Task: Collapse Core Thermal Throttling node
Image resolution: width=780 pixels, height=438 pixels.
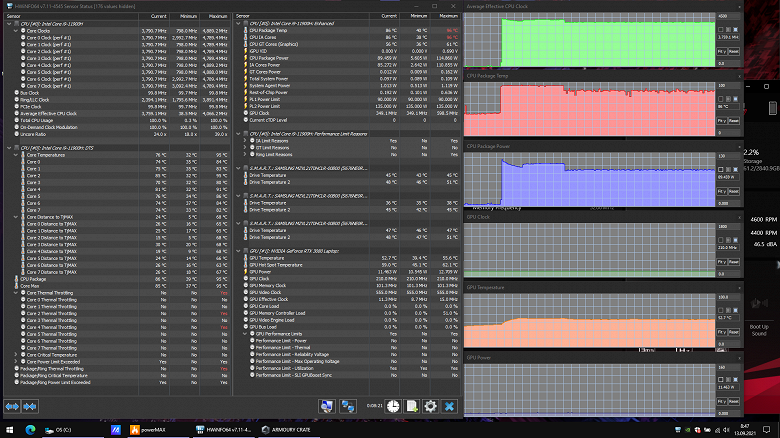Action: (16, 293)
